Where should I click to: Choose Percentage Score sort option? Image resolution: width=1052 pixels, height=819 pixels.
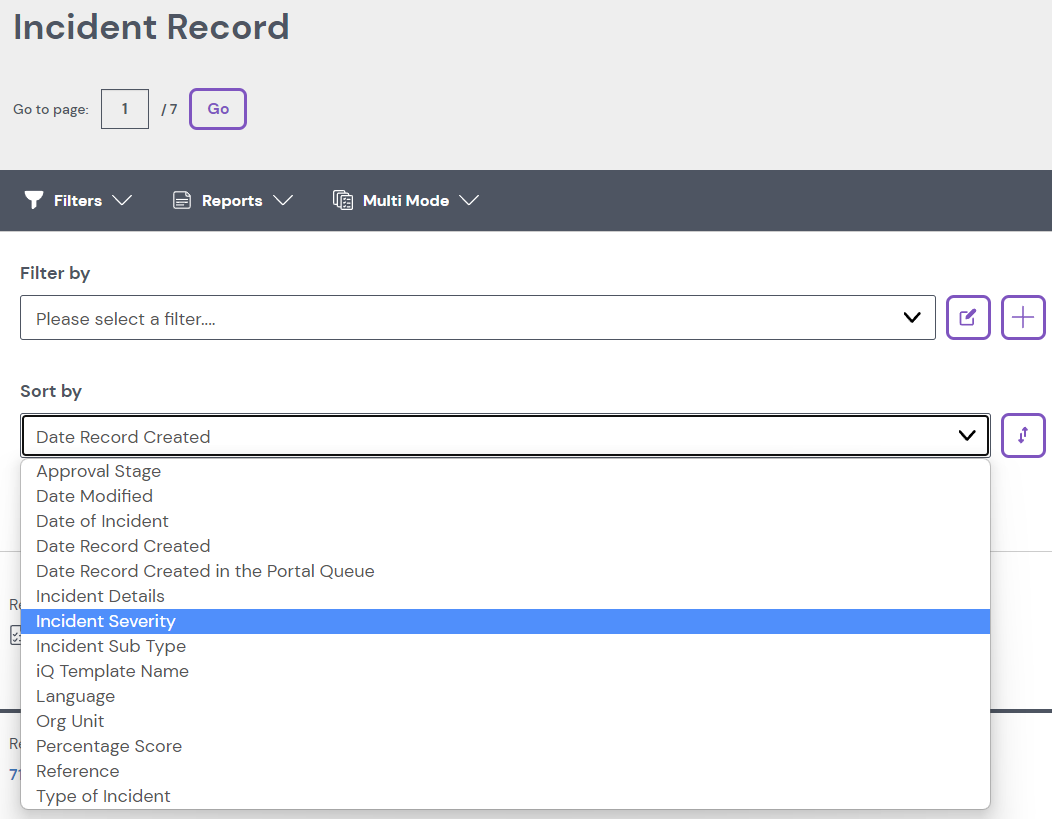pos(109,747)
